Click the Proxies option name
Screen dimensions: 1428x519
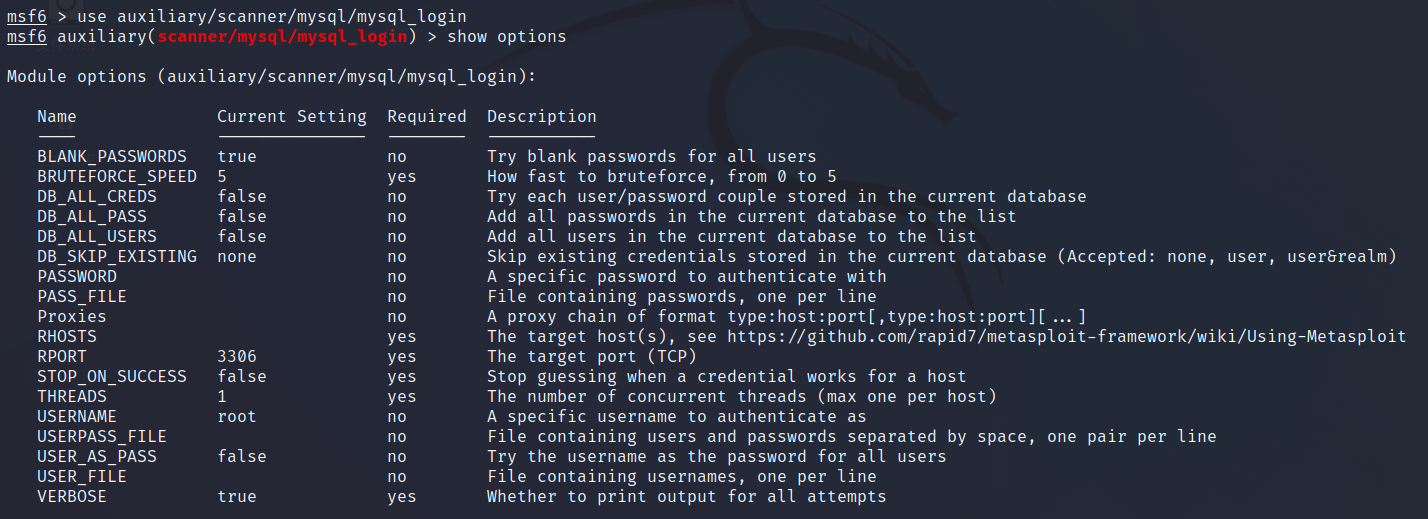click(x=72, y=317)
